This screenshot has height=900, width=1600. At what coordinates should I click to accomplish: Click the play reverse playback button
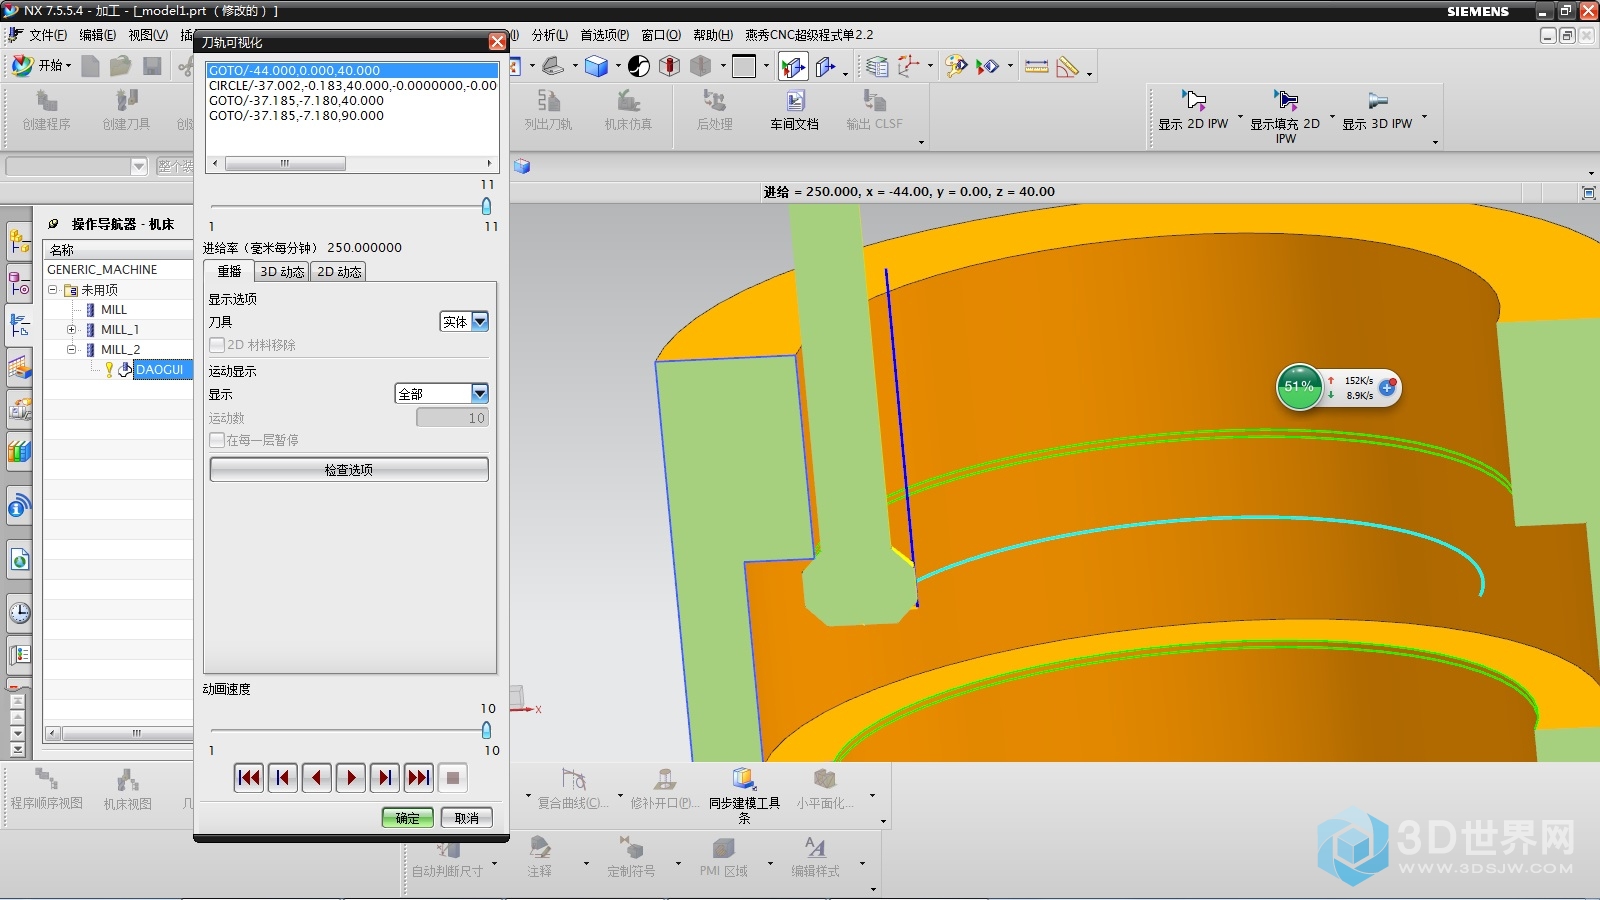317,778
